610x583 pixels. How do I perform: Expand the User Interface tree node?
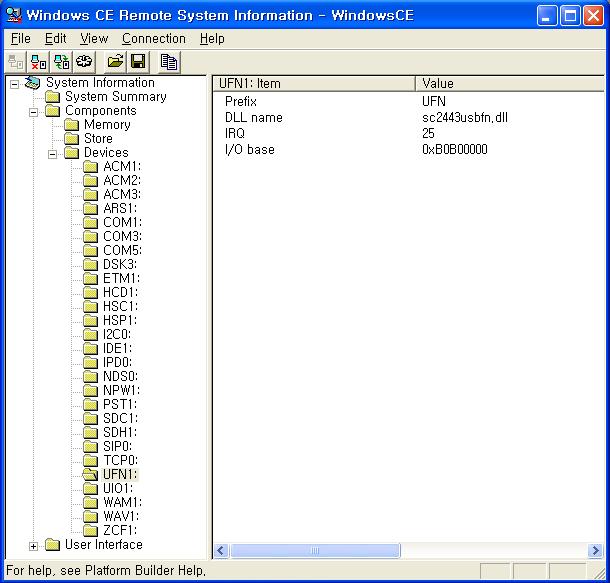tap(33, 546)
